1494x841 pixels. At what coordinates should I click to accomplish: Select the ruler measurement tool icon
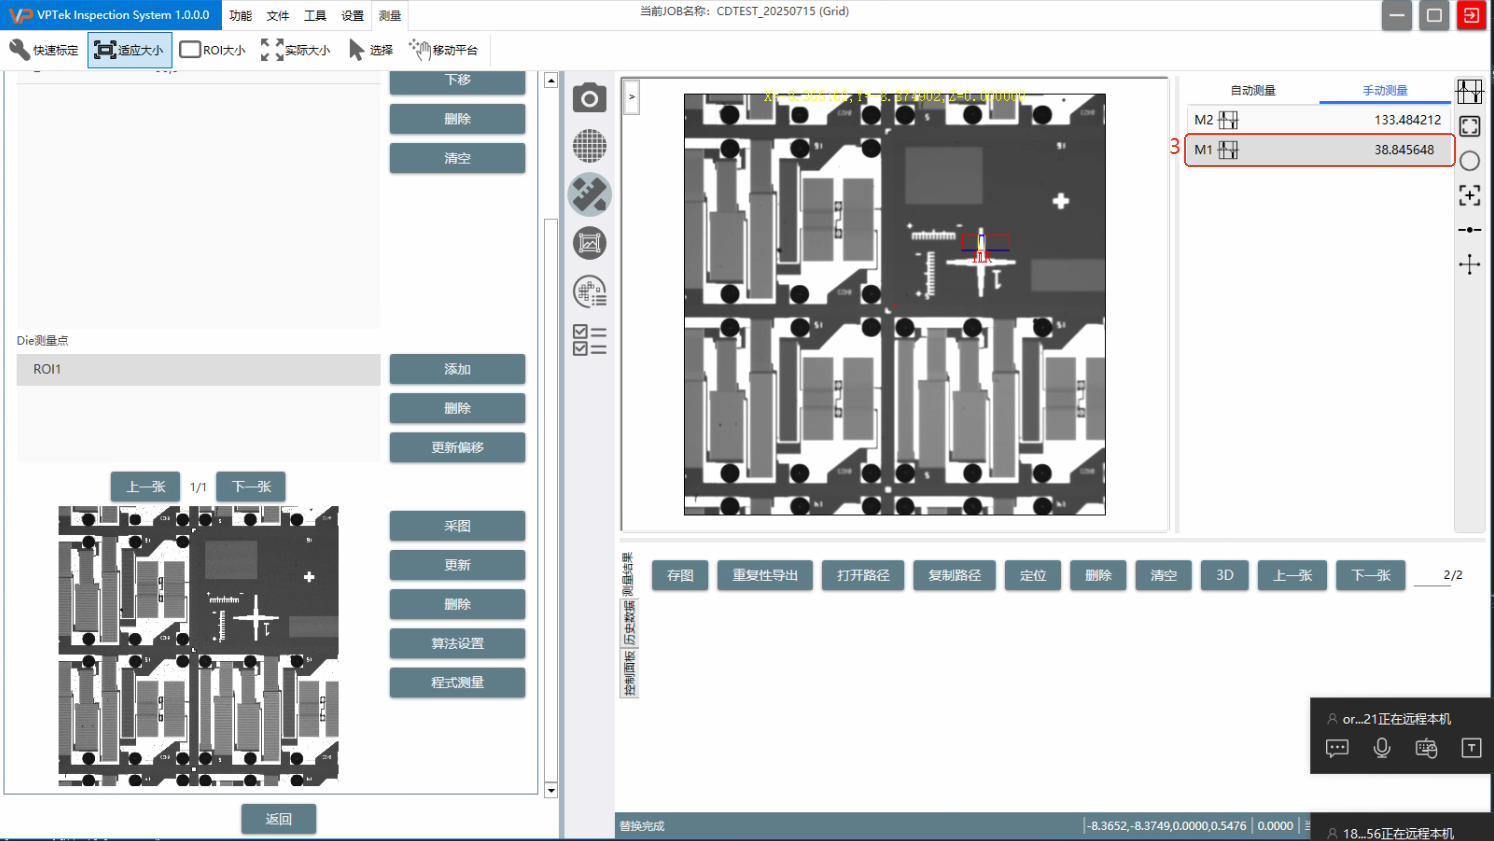(589, 195)
